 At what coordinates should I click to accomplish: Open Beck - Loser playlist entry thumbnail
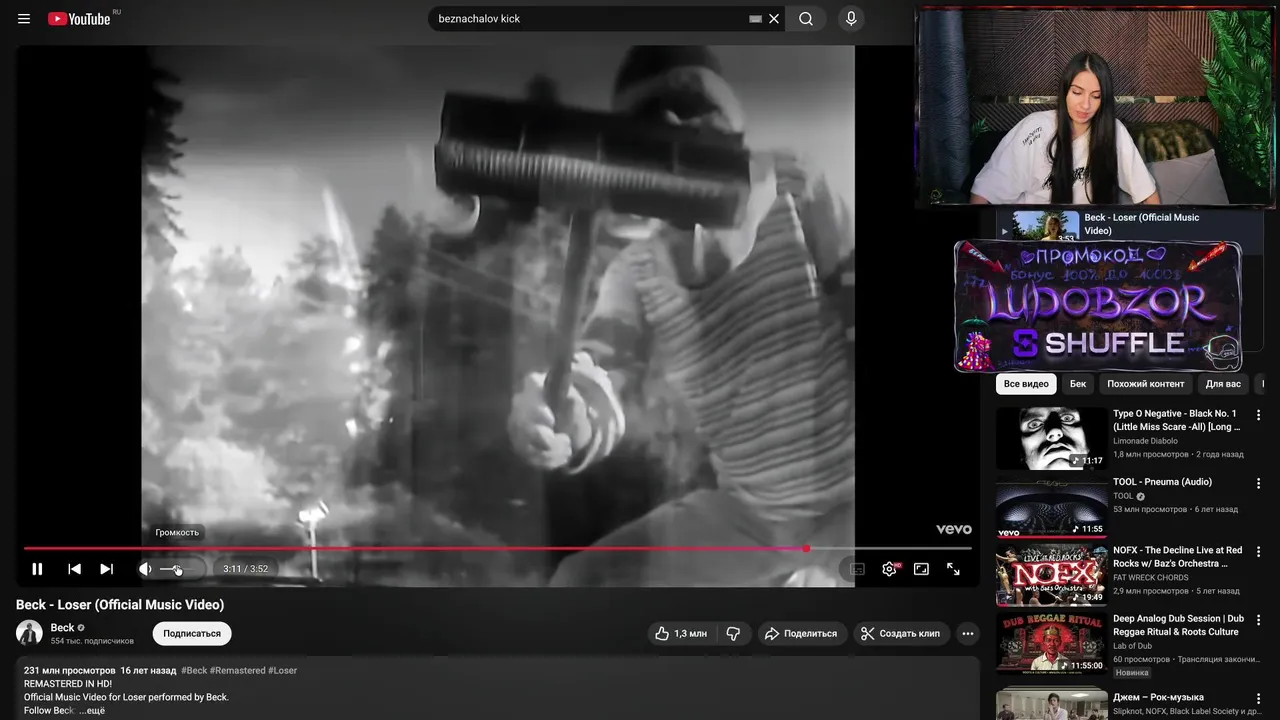point(1045,225)
